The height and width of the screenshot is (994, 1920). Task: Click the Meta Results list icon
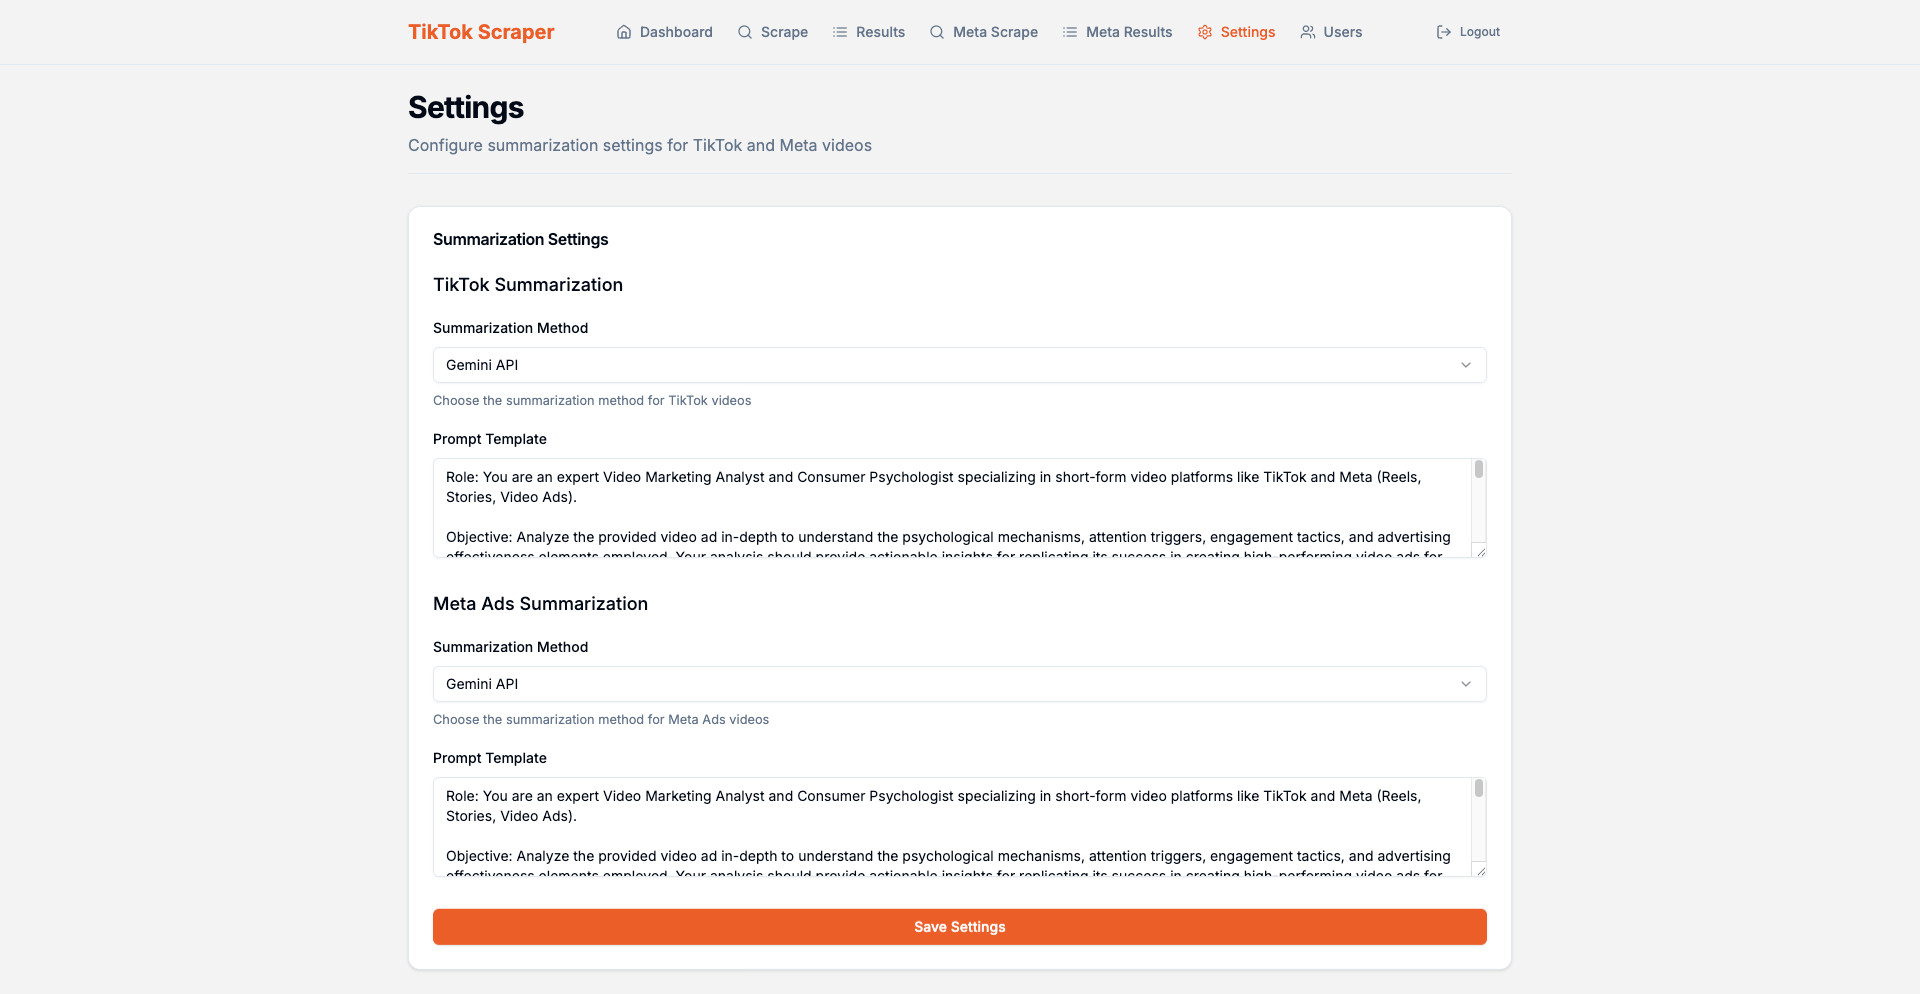tap(1070, 32)
